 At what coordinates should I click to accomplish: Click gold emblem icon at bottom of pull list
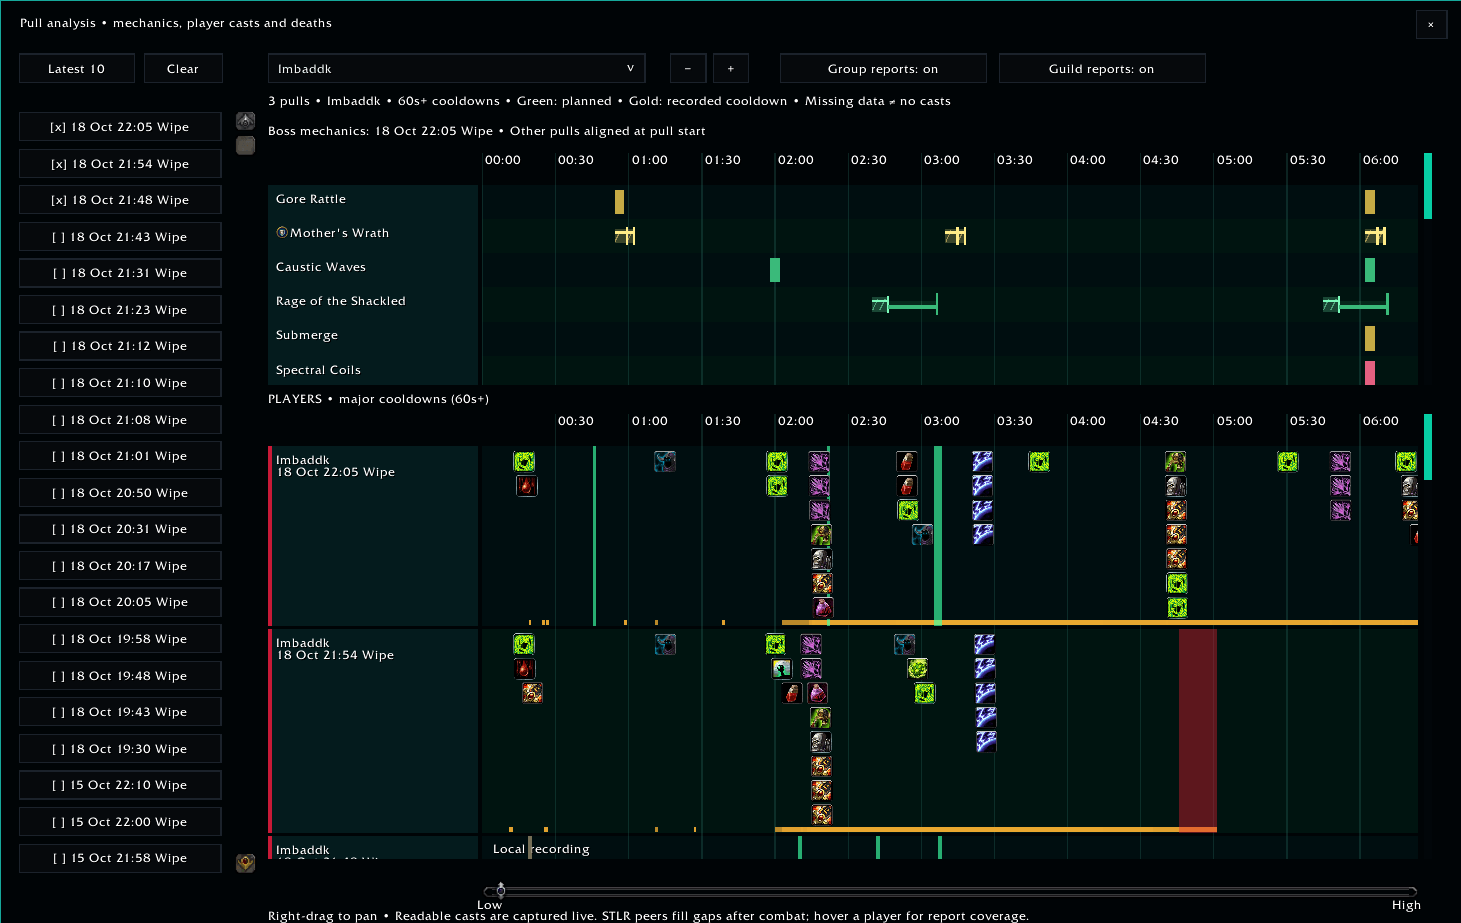pyautogui.click(x=245, y=863)
